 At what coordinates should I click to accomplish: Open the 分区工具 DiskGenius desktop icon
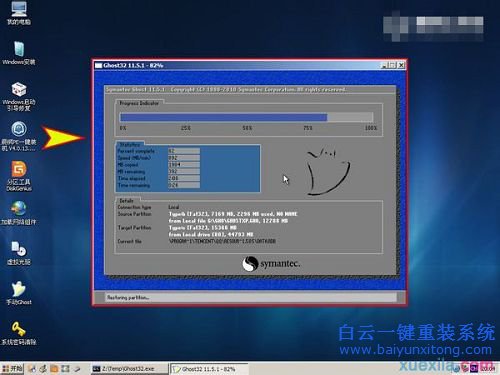(x=19, y=176)
